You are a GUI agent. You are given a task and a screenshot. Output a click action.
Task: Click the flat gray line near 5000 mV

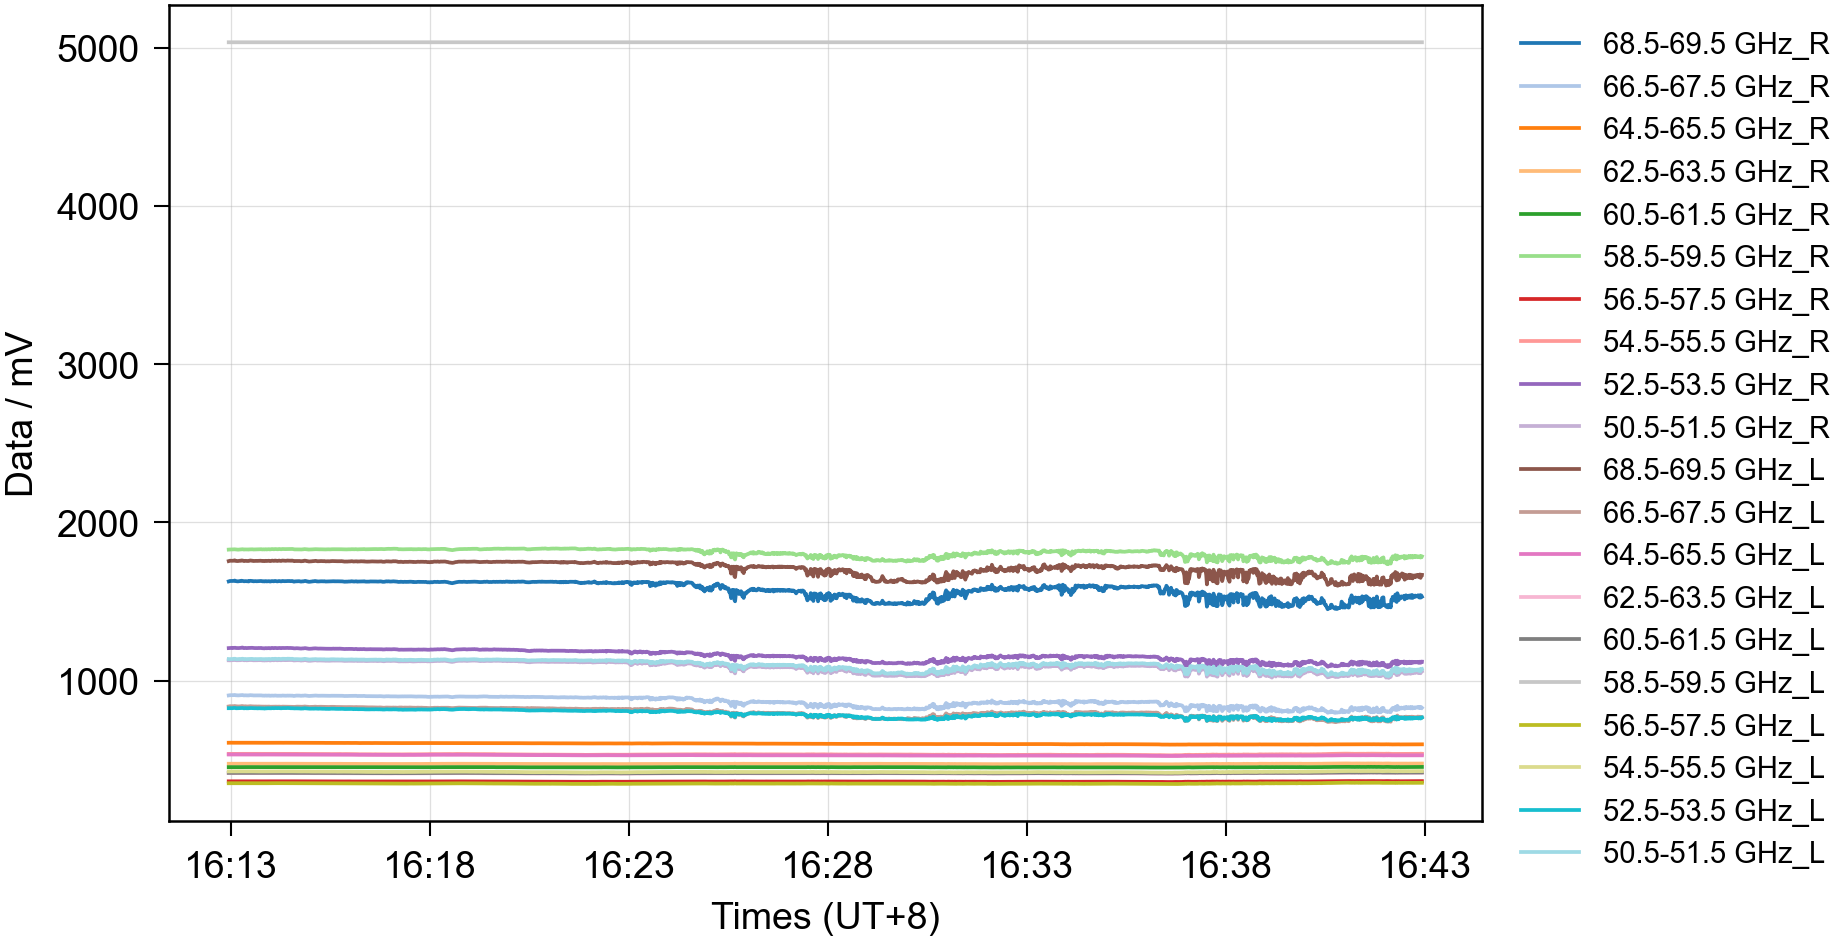click(x=825, y=42)
